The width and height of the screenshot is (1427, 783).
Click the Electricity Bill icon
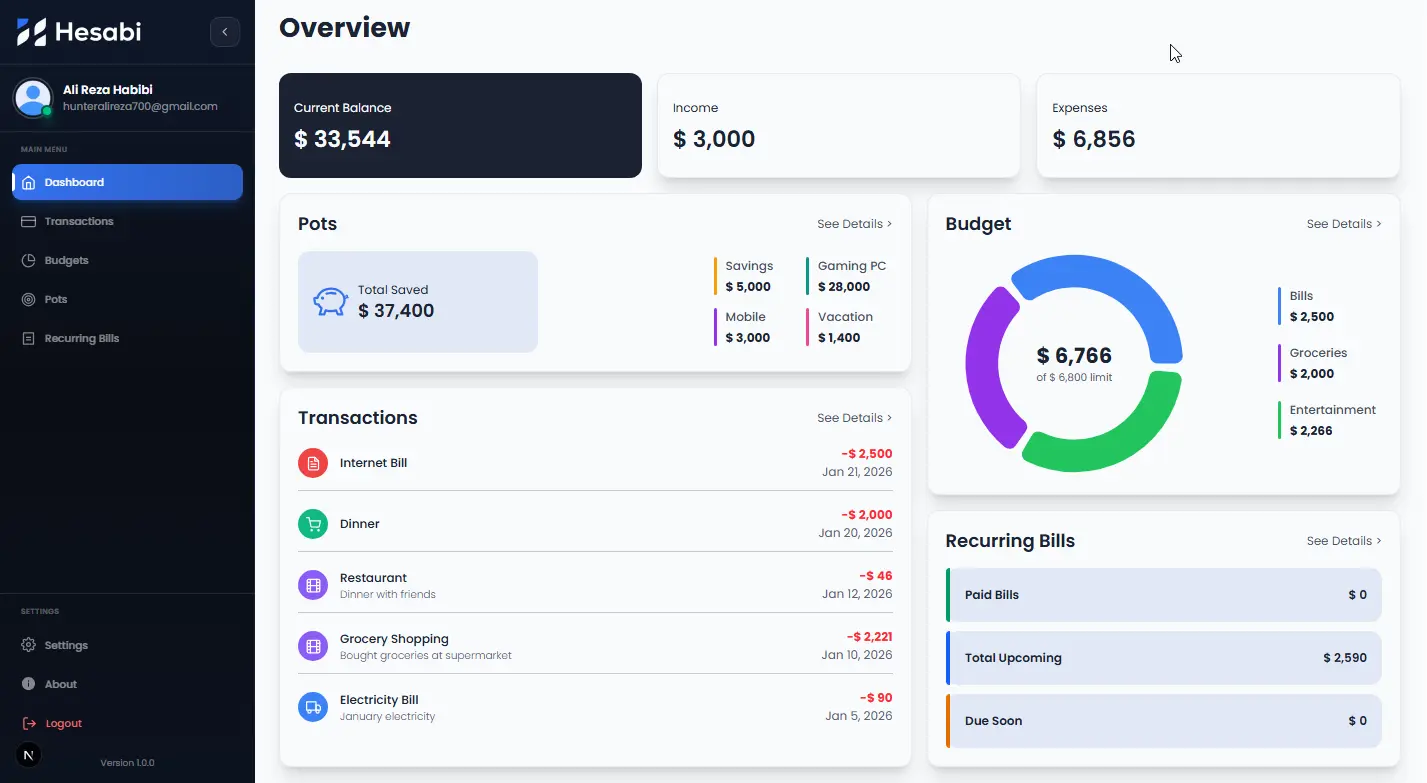[x=312, y=707]
